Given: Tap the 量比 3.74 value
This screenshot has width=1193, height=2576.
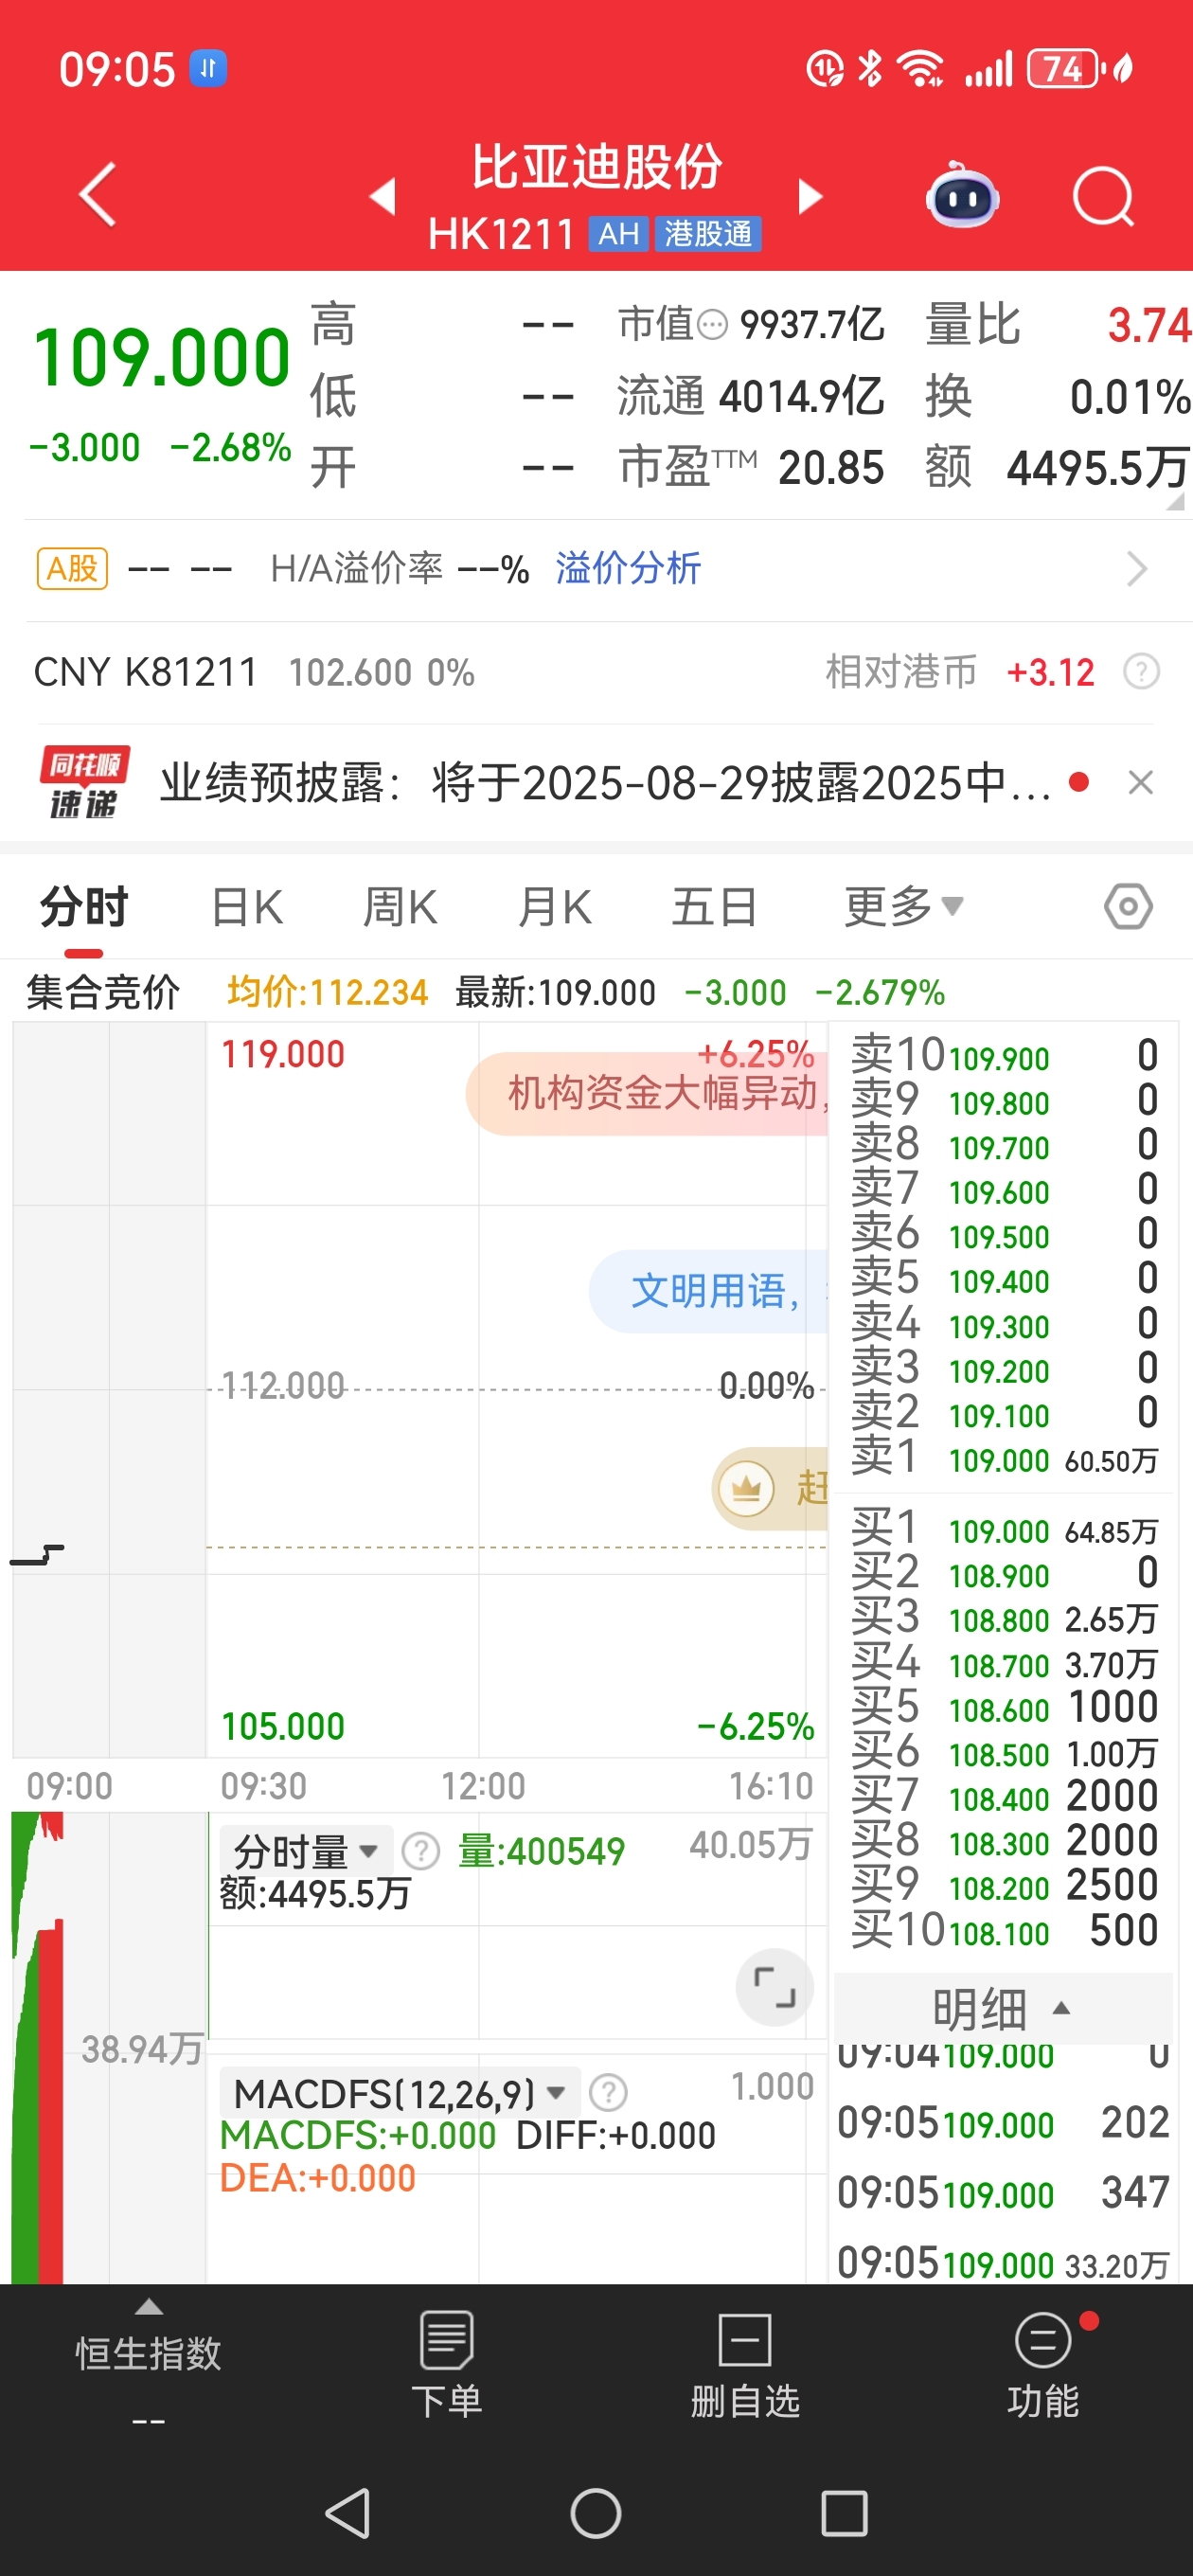Looking at the screenshot, I should 1149,326.
